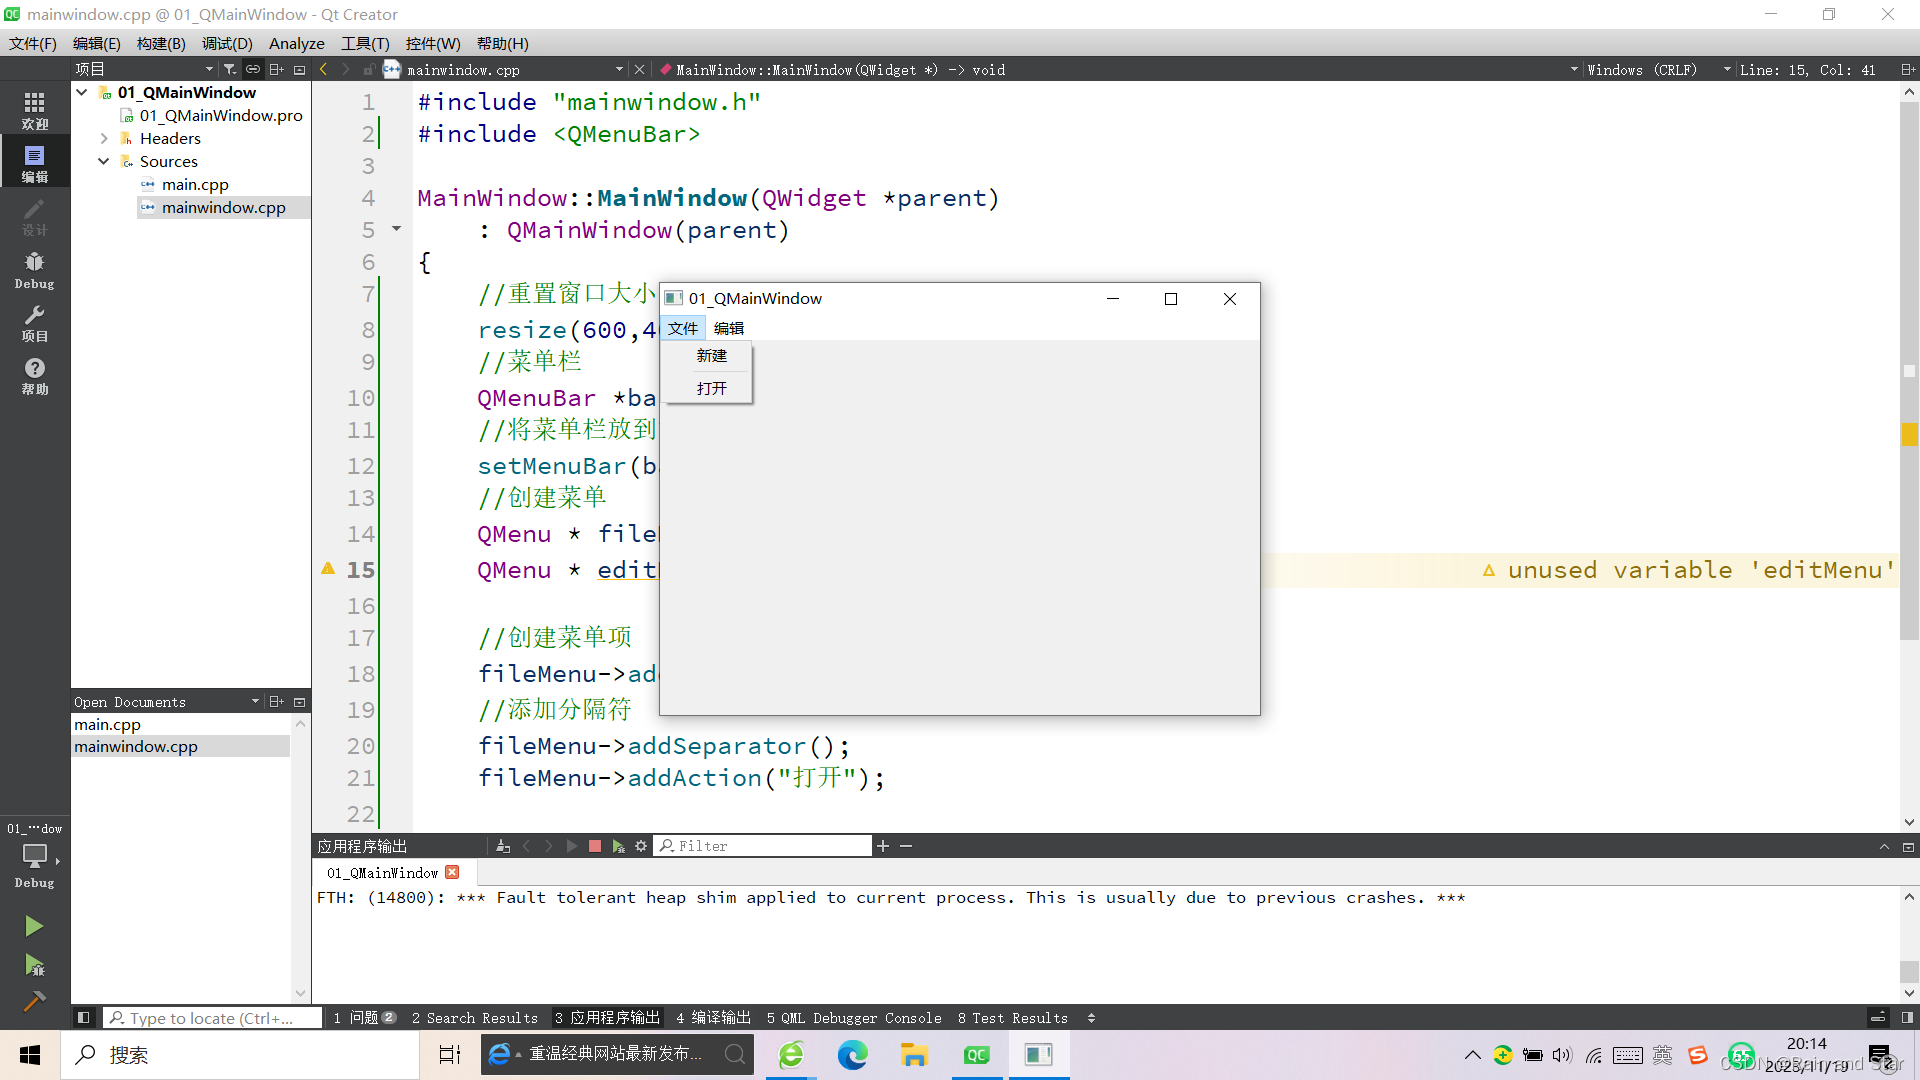Screen dimensions: 1920x1080
Task: Toggle link-with-editor in project panel
Action: click(253, 70)
